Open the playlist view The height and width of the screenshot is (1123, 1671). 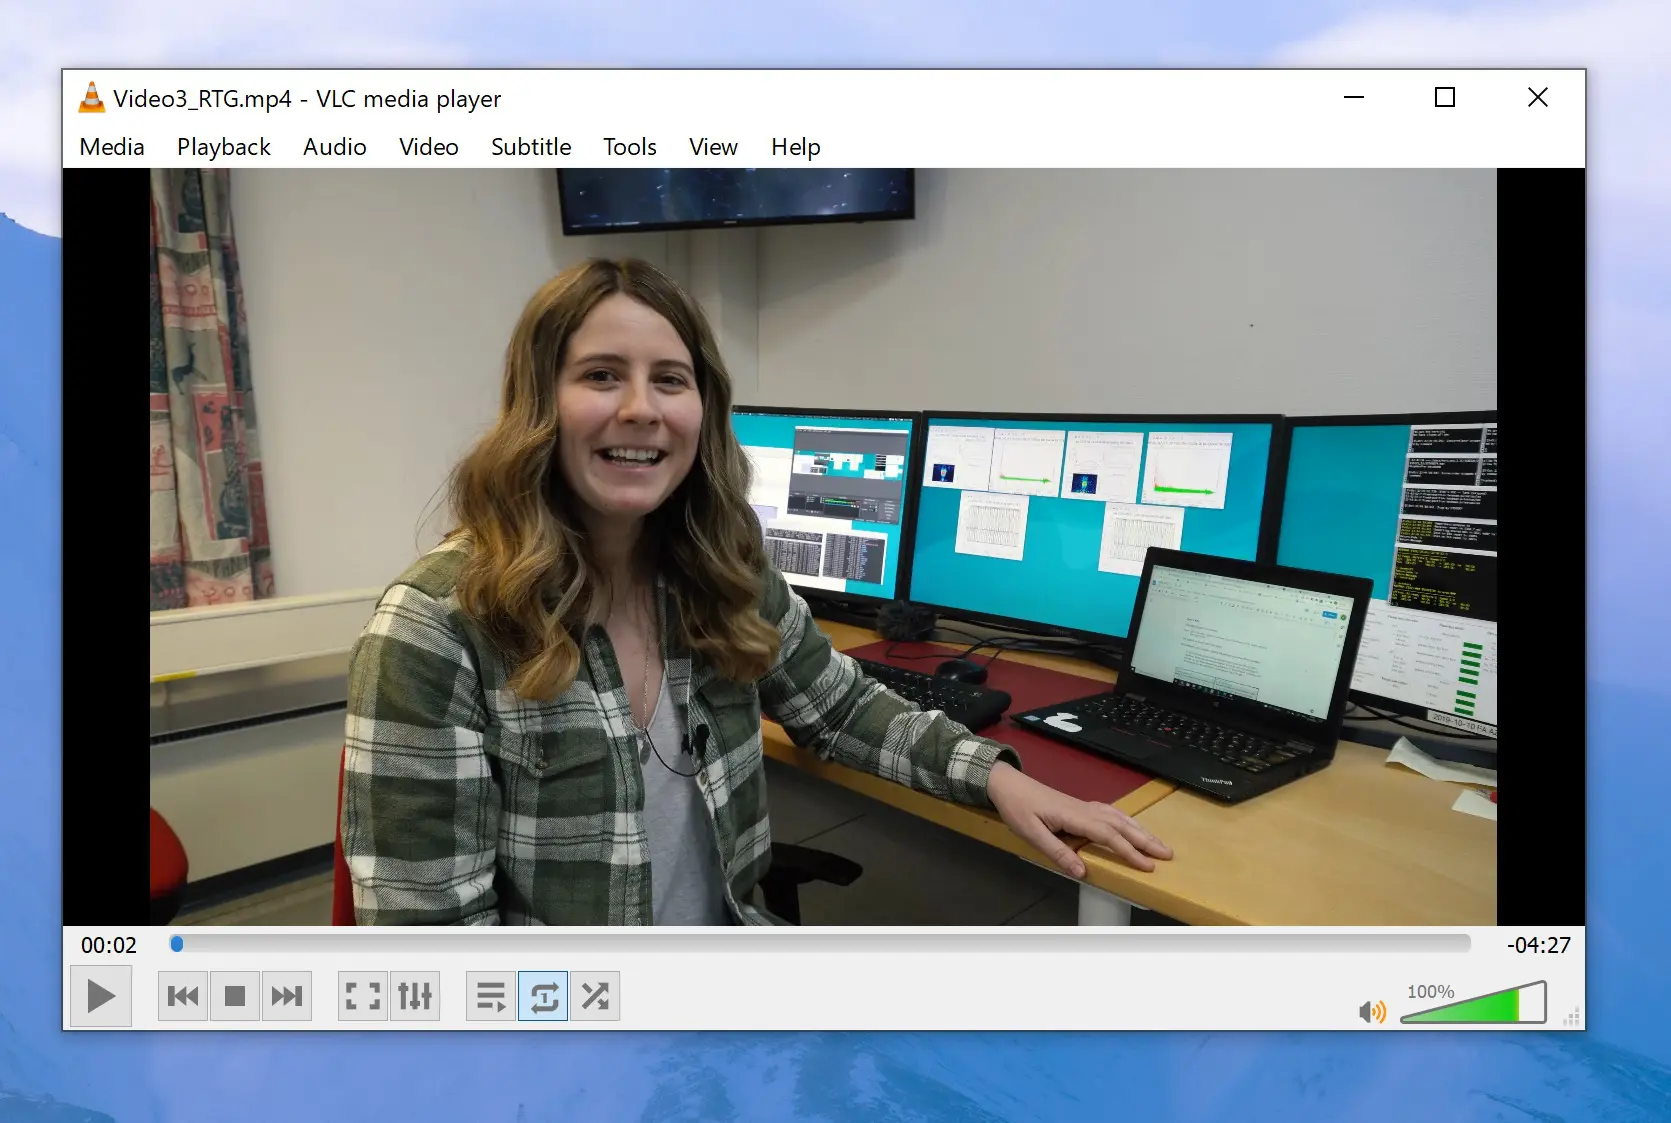(x=491, y=996)
